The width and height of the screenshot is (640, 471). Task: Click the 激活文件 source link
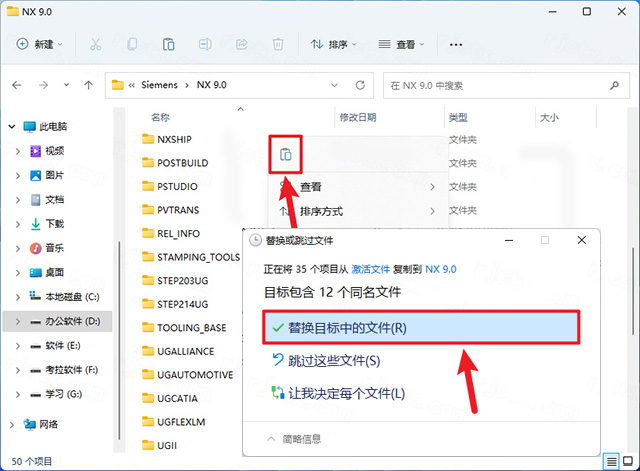tap(371, 269)
